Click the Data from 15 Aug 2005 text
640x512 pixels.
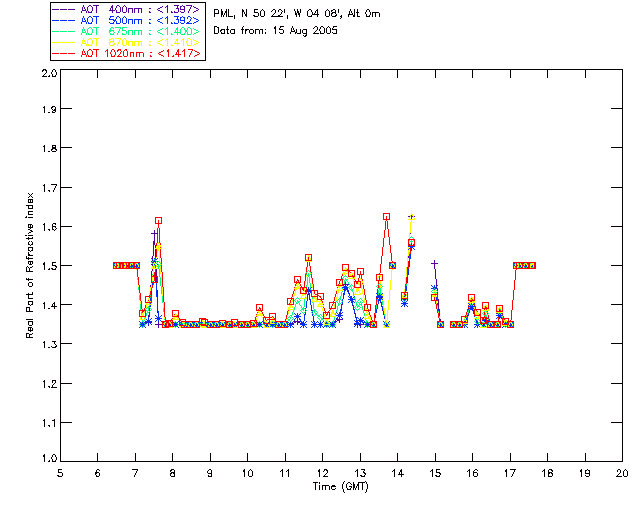coord(276,31)
